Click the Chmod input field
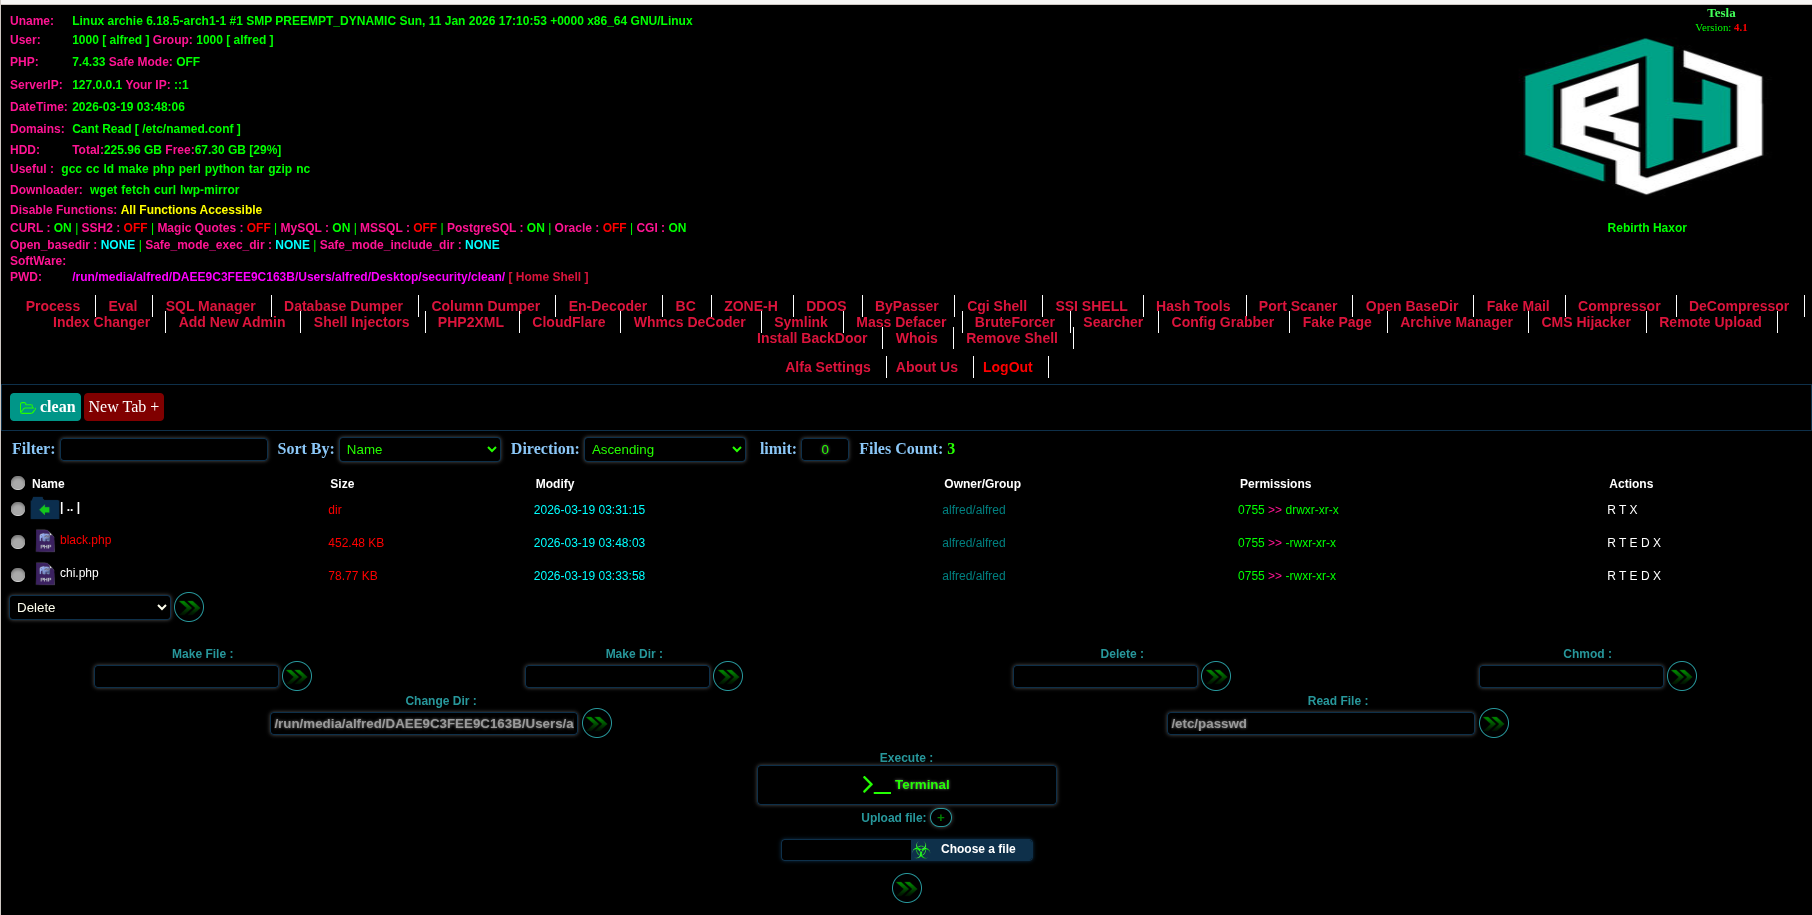The height and width of the screenshot is (915, 1812). pos(1572,677)
